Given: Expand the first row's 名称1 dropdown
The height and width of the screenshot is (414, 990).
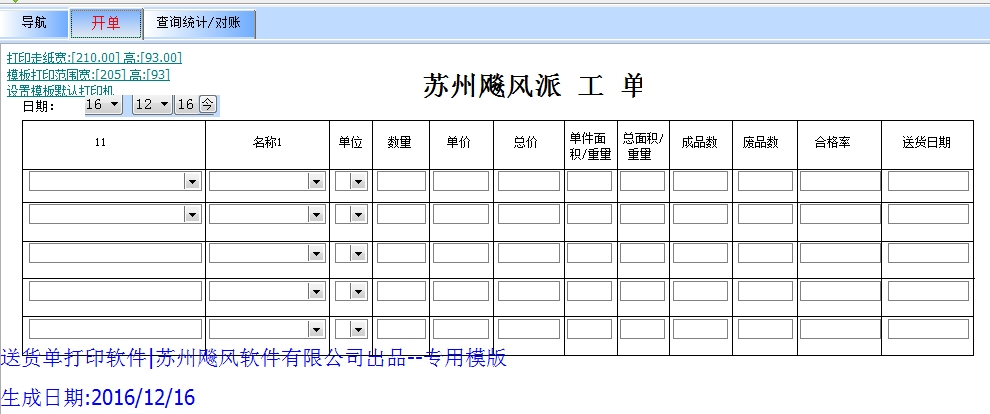Looking at the screenshot, I should coord(316,182).
